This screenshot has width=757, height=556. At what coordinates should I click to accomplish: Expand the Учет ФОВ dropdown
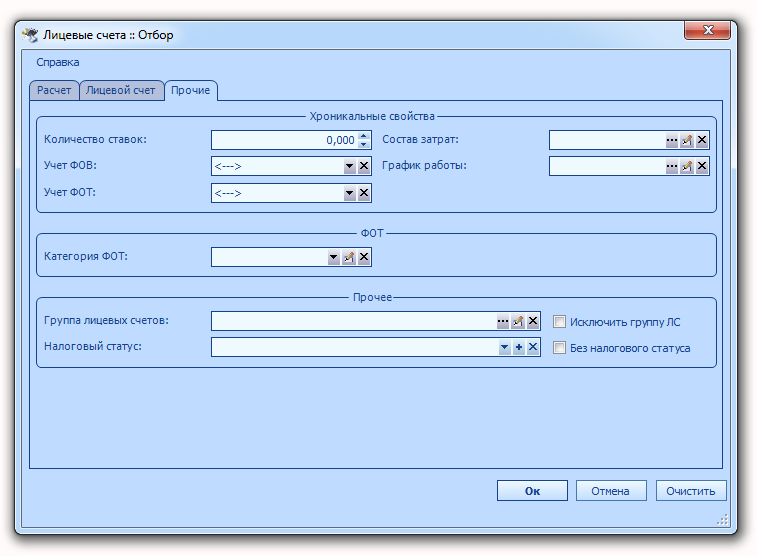(350, 167)
